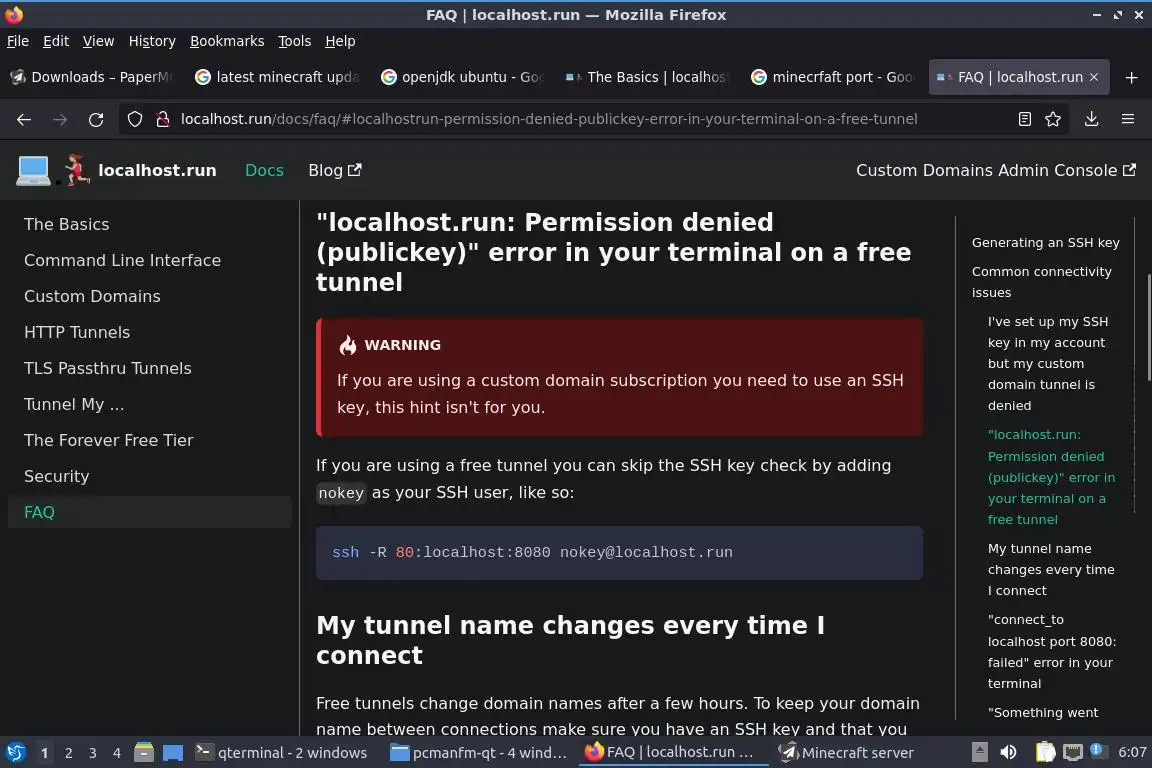
Task: Switch to the openjdk ubuntu Google tab
Action: coord(464,77)
